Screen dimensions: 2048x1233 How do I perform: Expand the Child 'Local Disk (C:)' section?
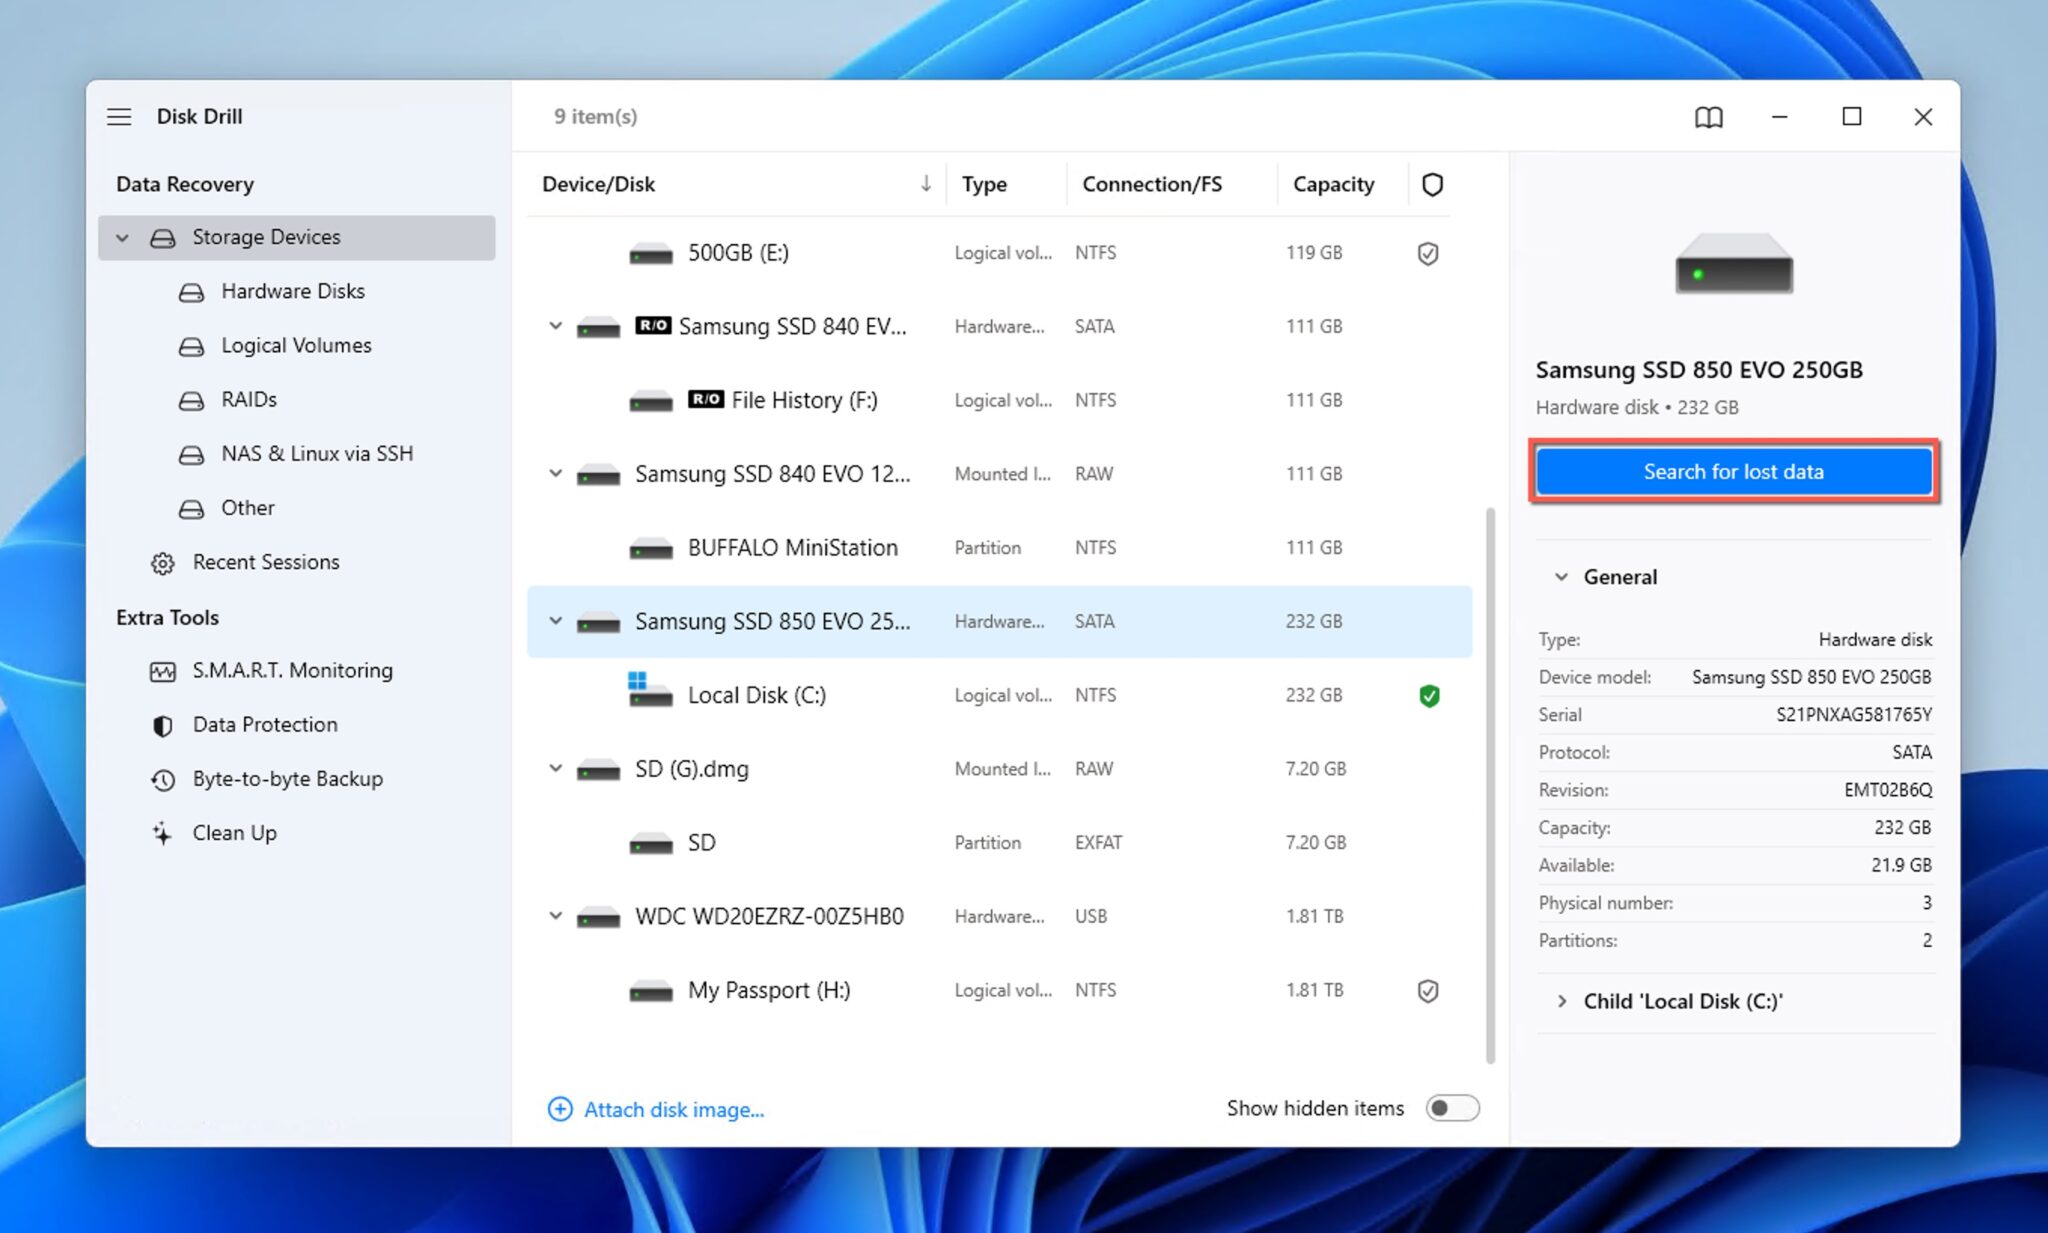1561,1001
